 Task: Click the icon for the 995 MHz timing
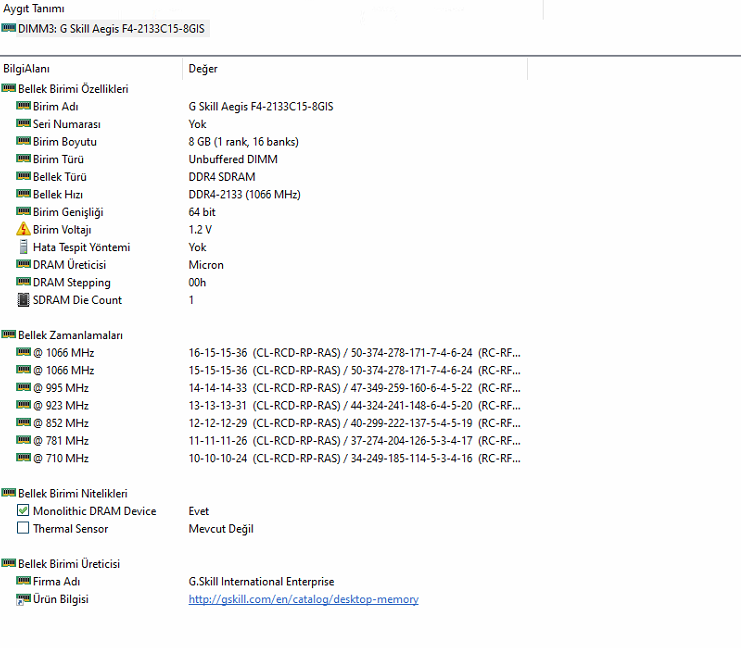(x=23, y=387)
